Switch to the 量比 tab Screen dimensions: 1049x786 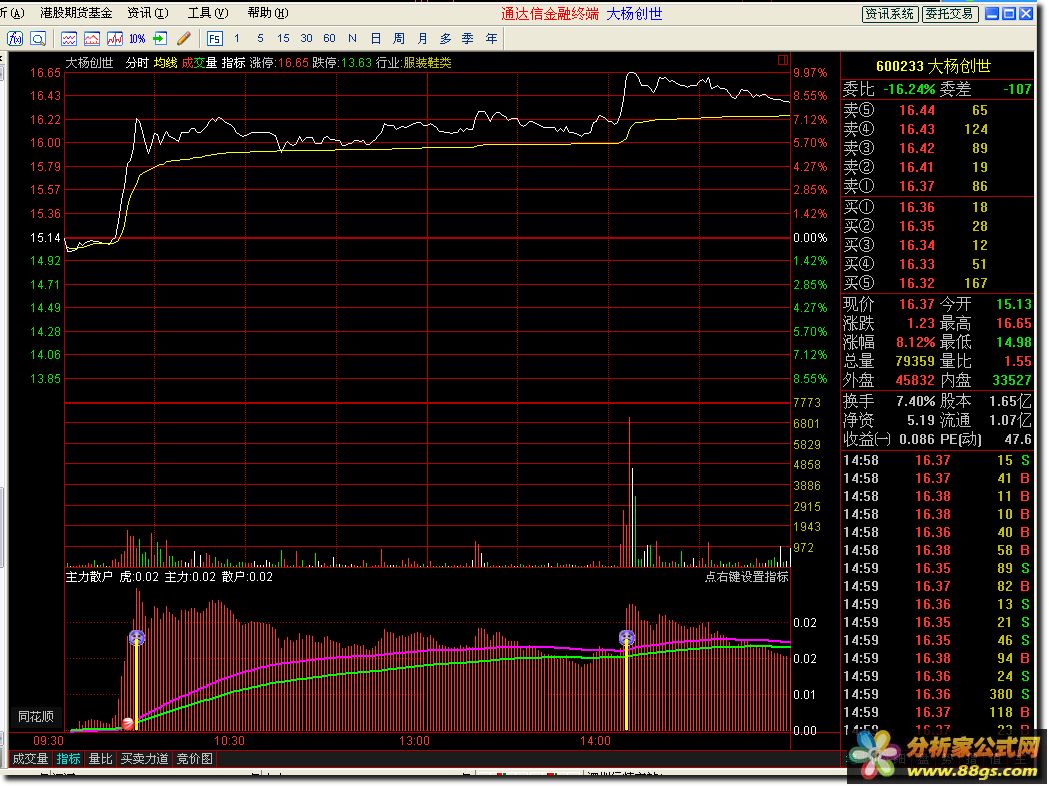point(100,759)
